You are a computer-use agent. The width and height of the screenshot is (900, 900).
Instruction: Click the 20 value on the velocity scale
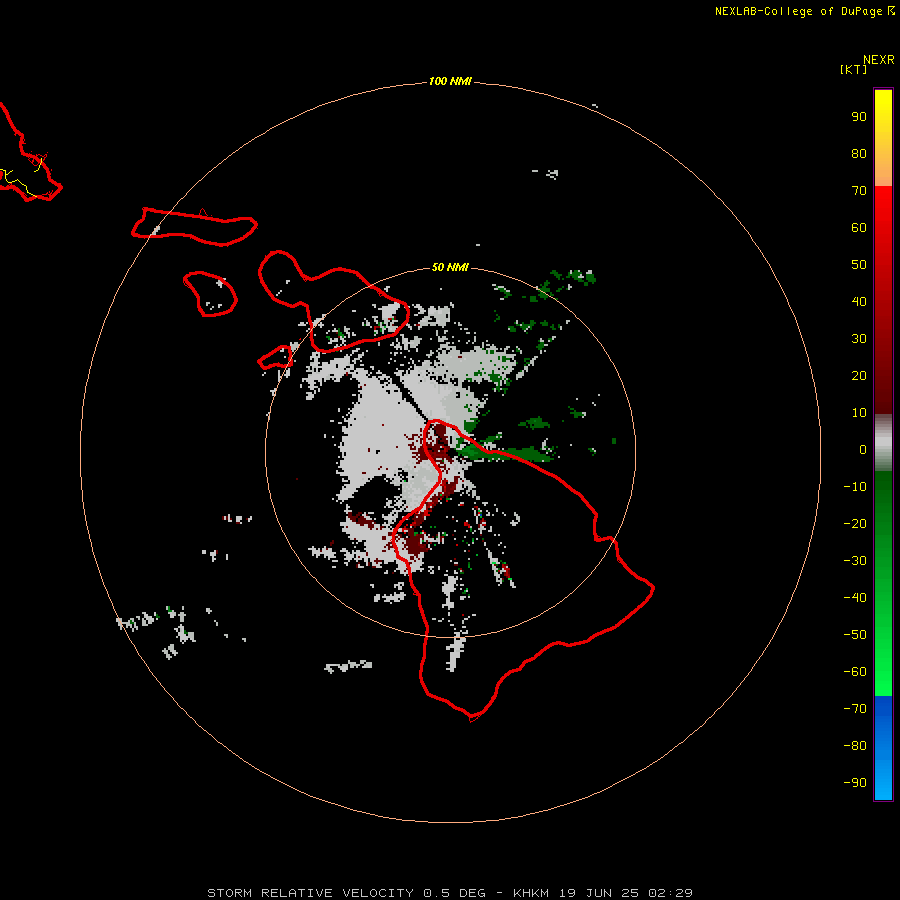click(x=859, y=375)
